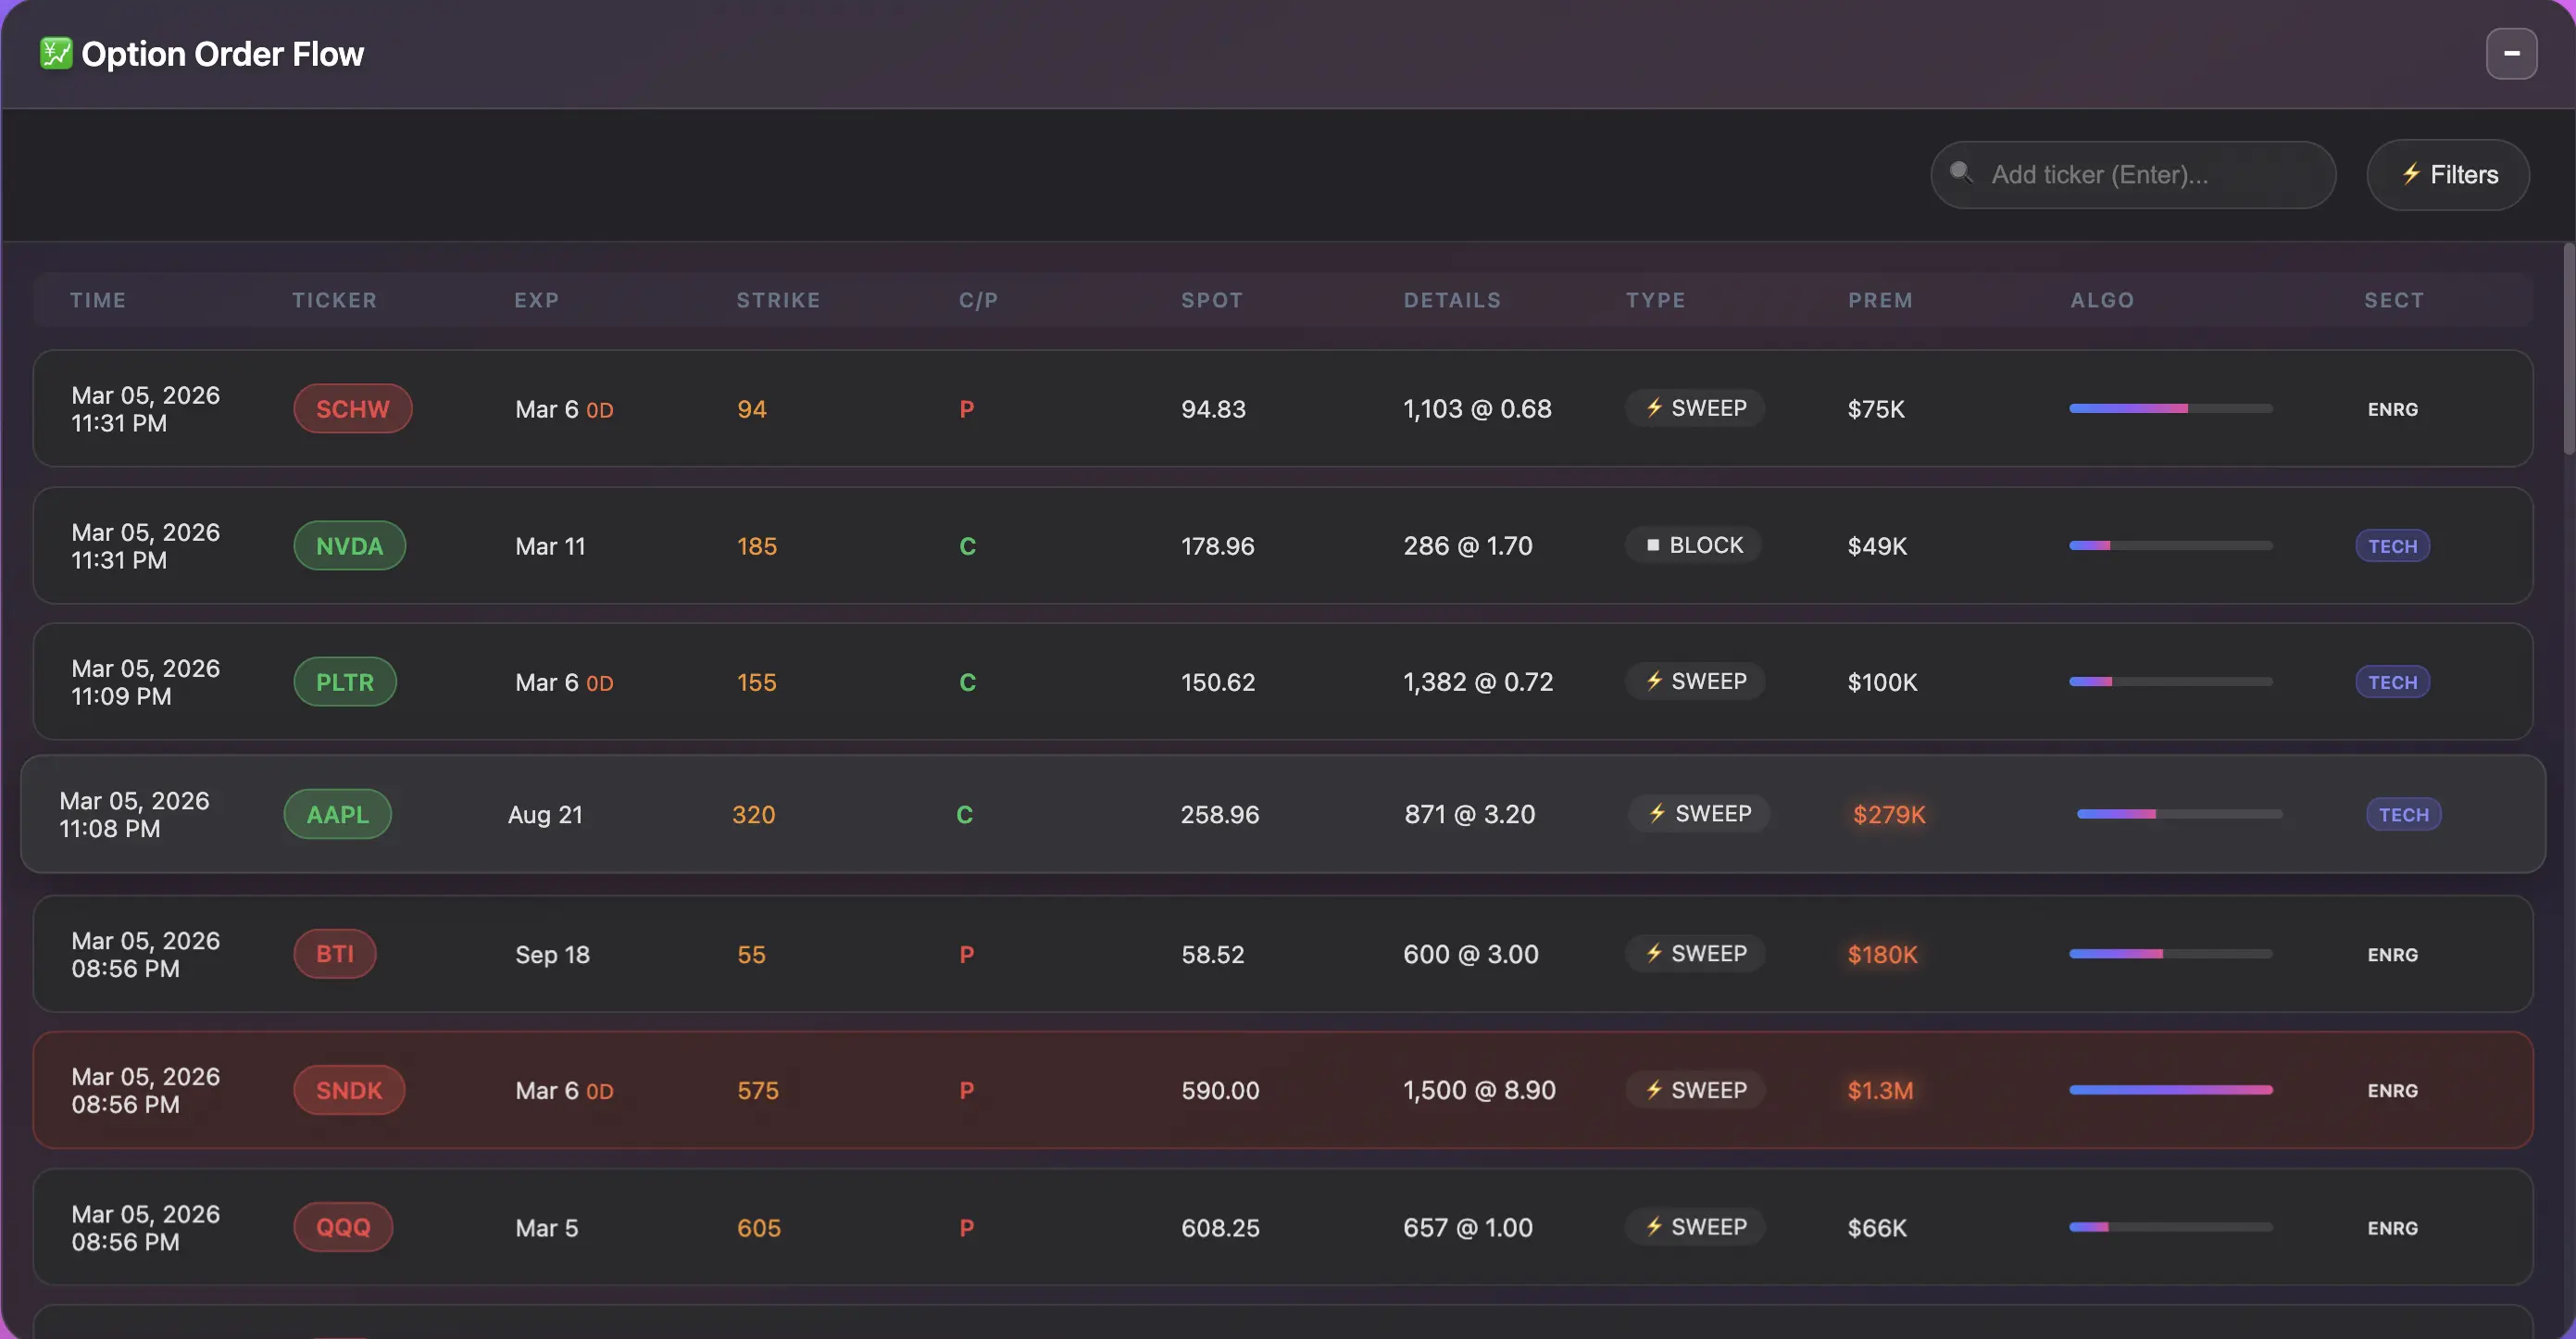Select the PLTR ticker badge
This screenshot has height=1339, width=2576.
point(345,681)
